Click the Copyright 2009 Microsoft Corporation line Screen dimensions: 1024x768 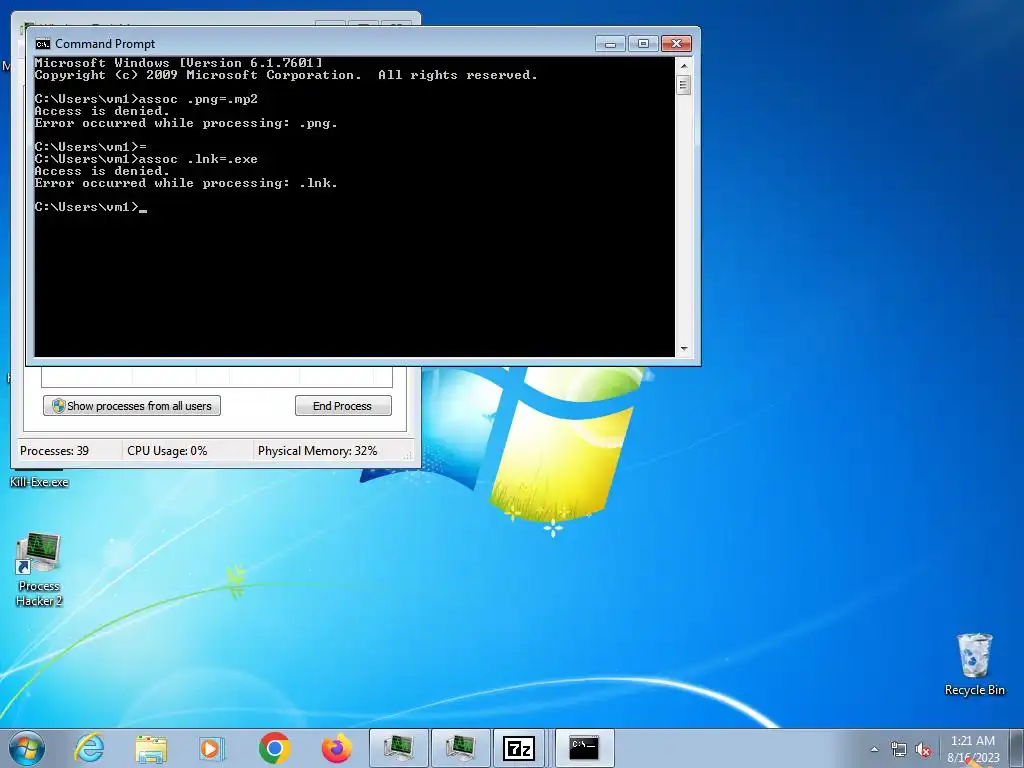point(286,75)
